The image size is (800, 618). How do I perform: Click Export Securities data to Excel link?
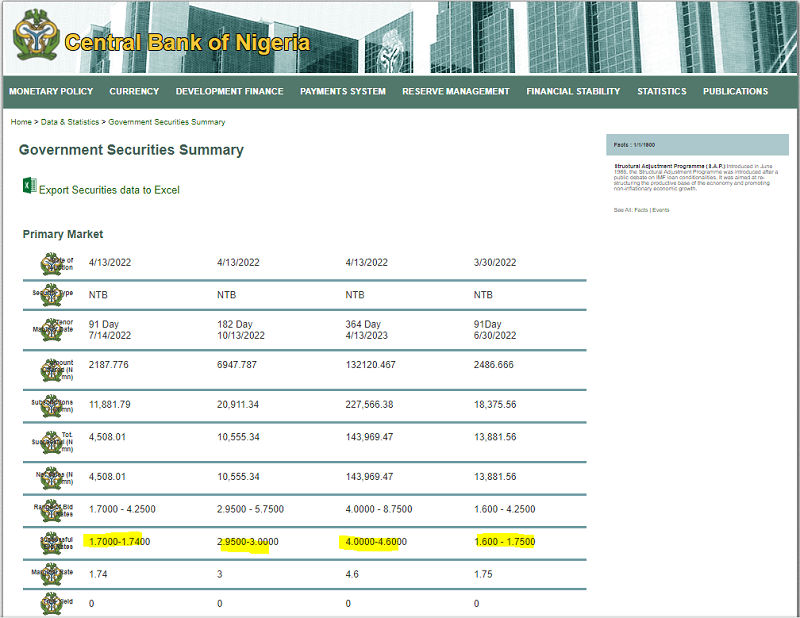point(109,190)
